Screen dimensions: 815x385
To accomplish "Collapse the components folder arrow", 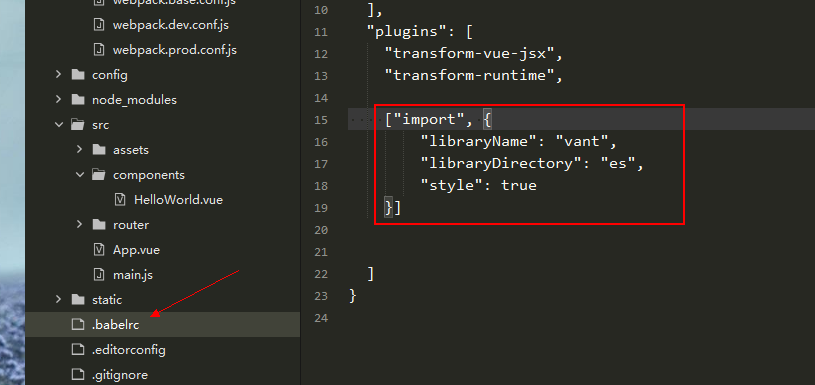I will [x=80, y=175].
